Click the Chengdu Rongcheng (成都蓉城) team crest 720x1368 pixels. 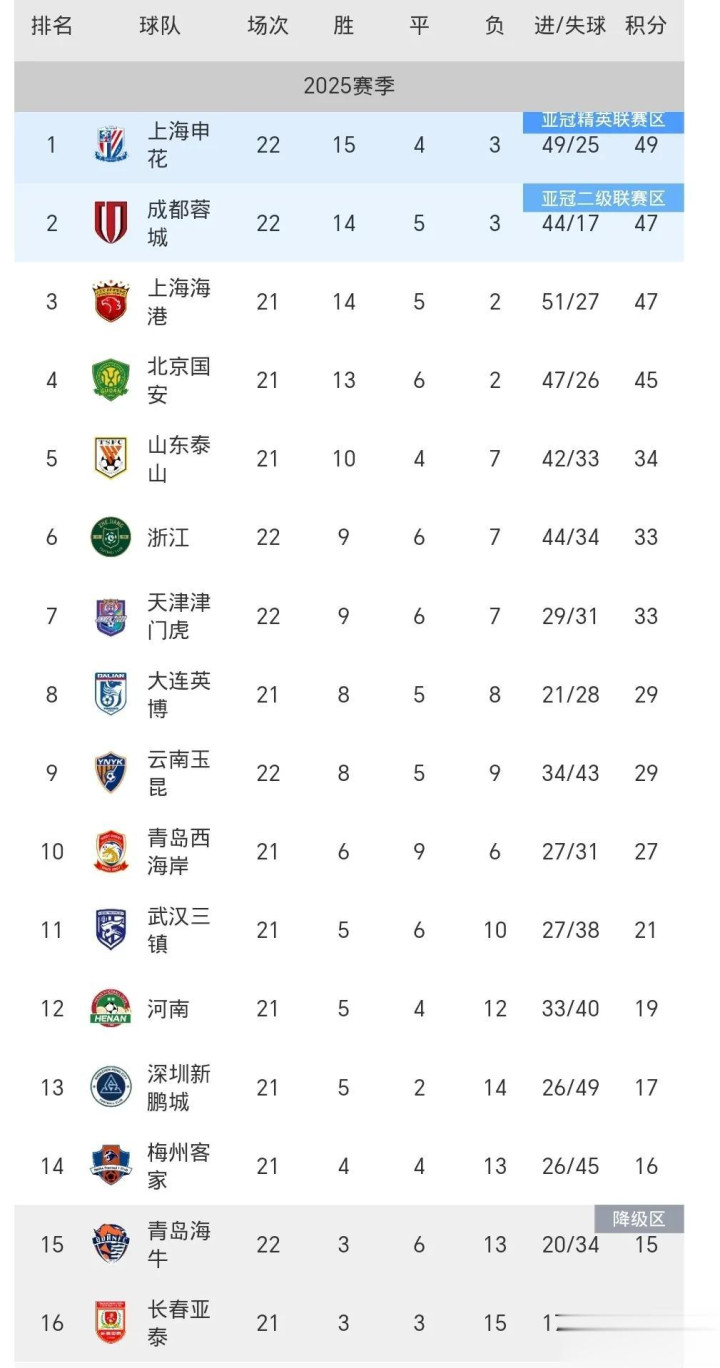tap(111, 223)
